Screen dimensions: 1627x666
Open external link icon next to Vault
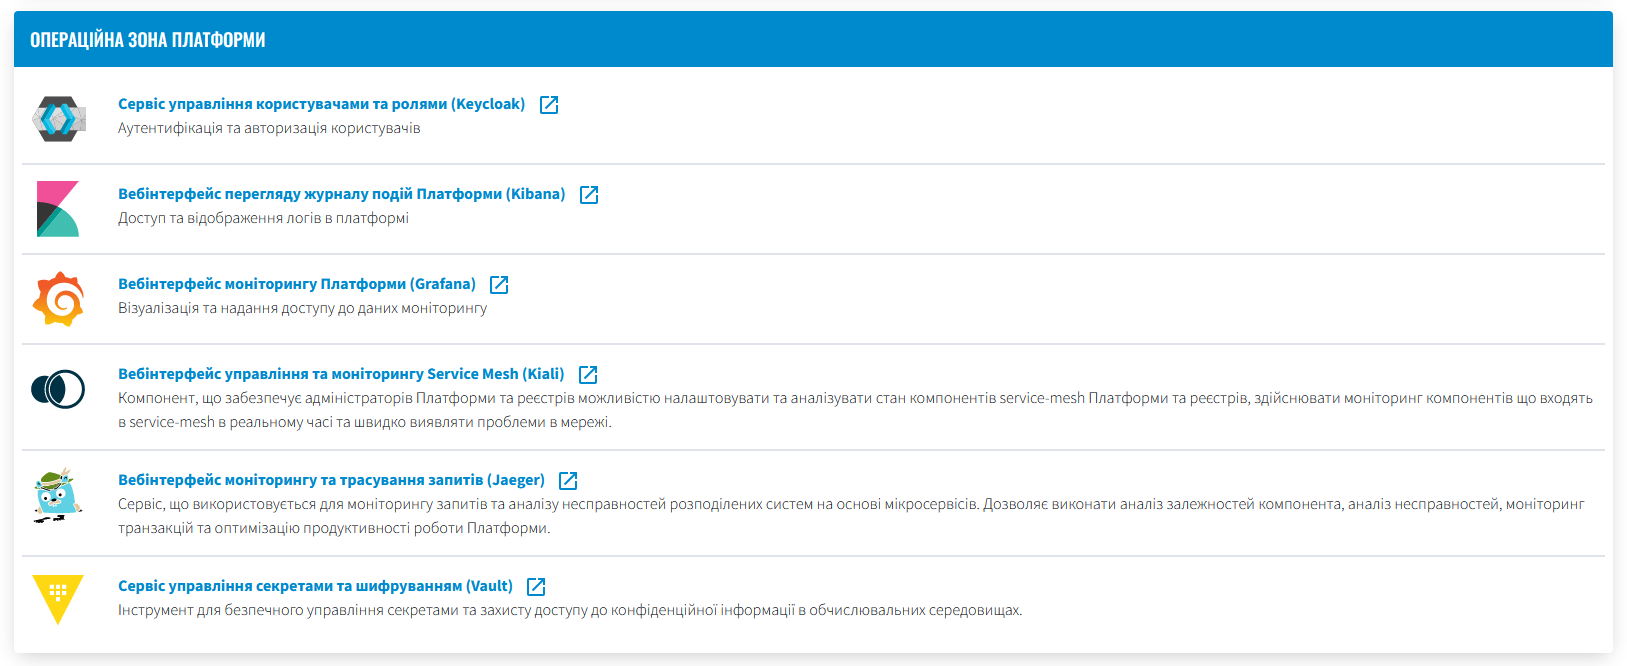click(536, 587)
